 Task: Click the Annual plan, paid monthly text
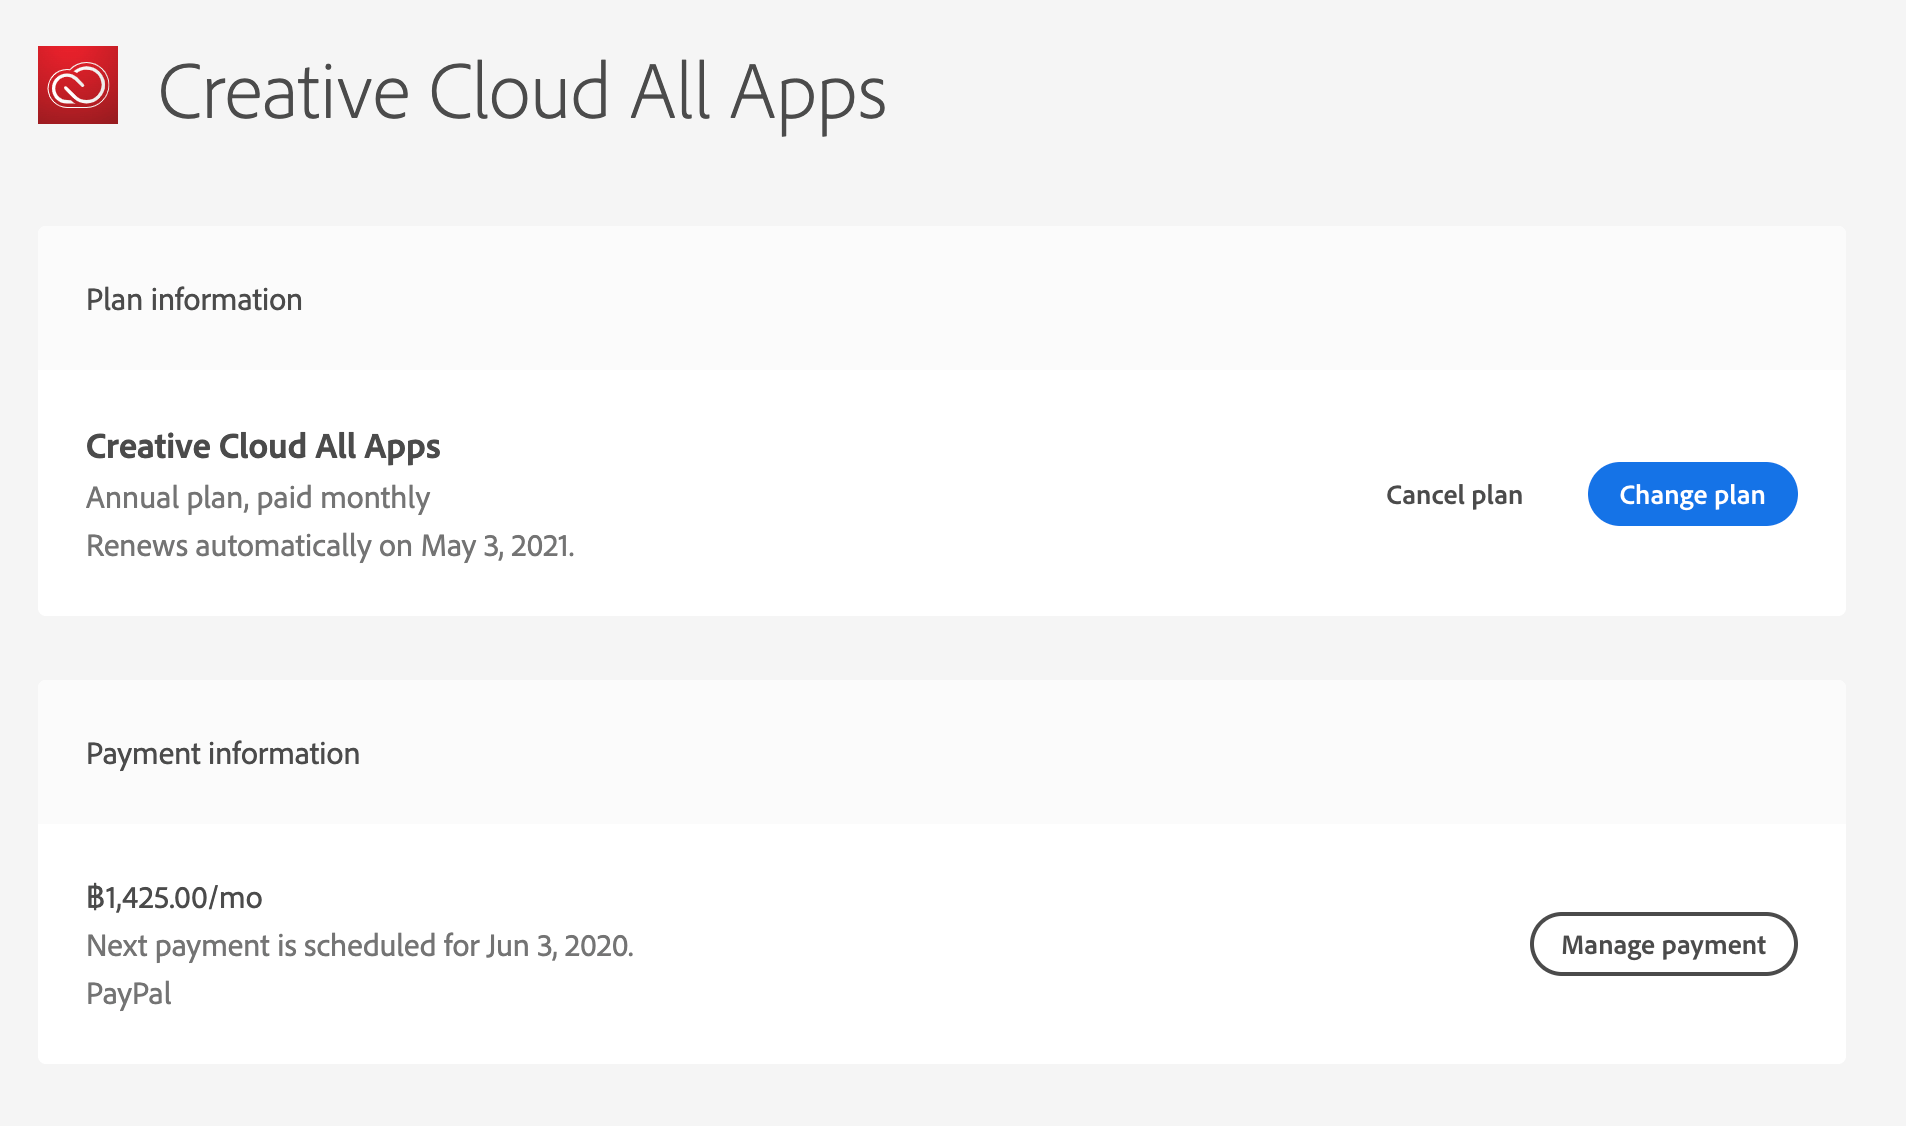pos(258,497)
